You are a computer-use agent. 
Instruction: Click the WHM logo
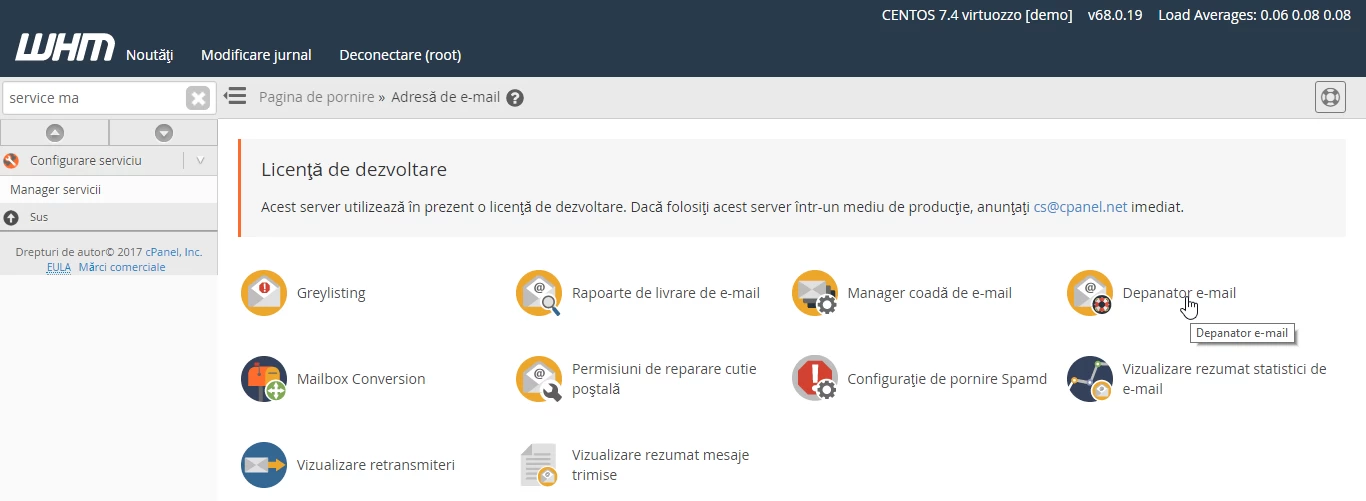coord(63,49)
